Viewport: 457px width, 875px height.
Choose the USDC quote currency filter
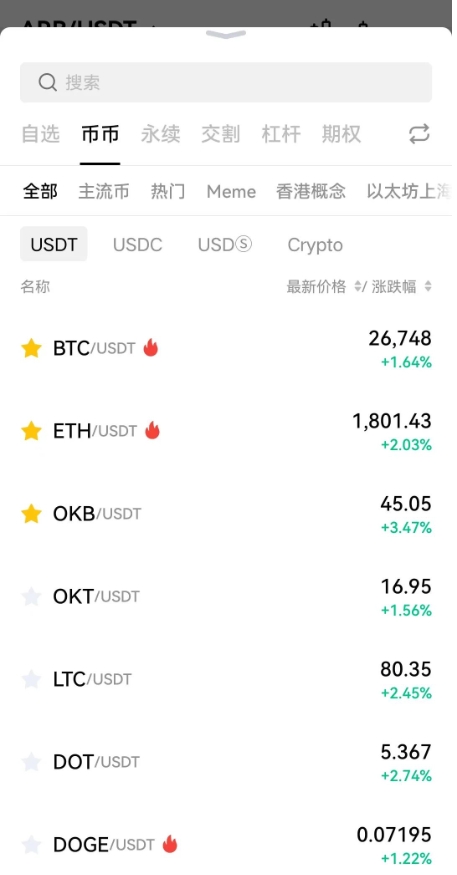[137, 244]
